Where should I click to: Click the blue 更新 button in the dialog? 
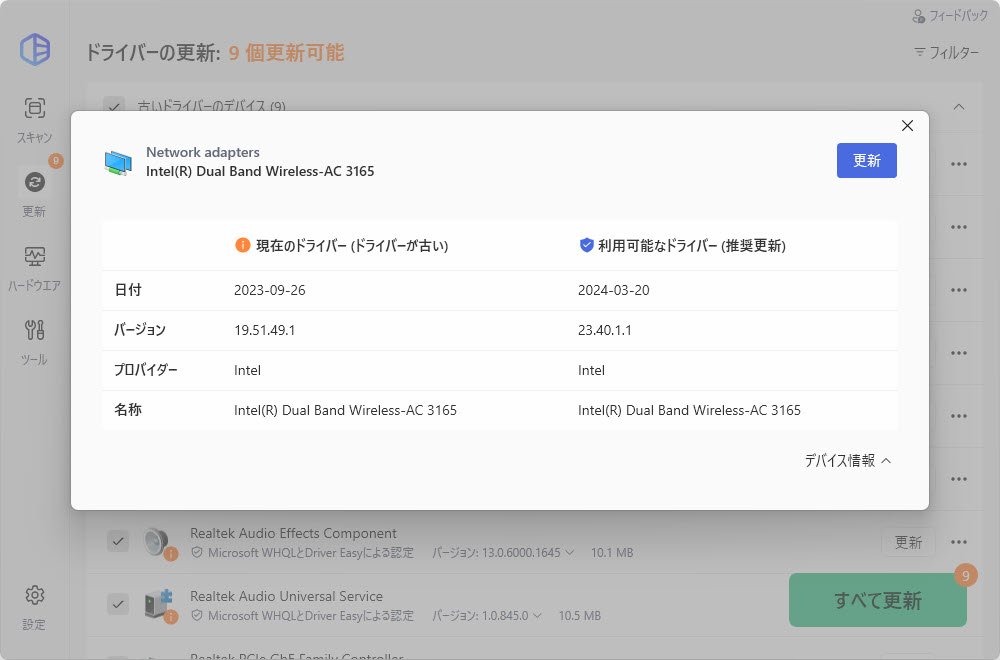[867, 161]
